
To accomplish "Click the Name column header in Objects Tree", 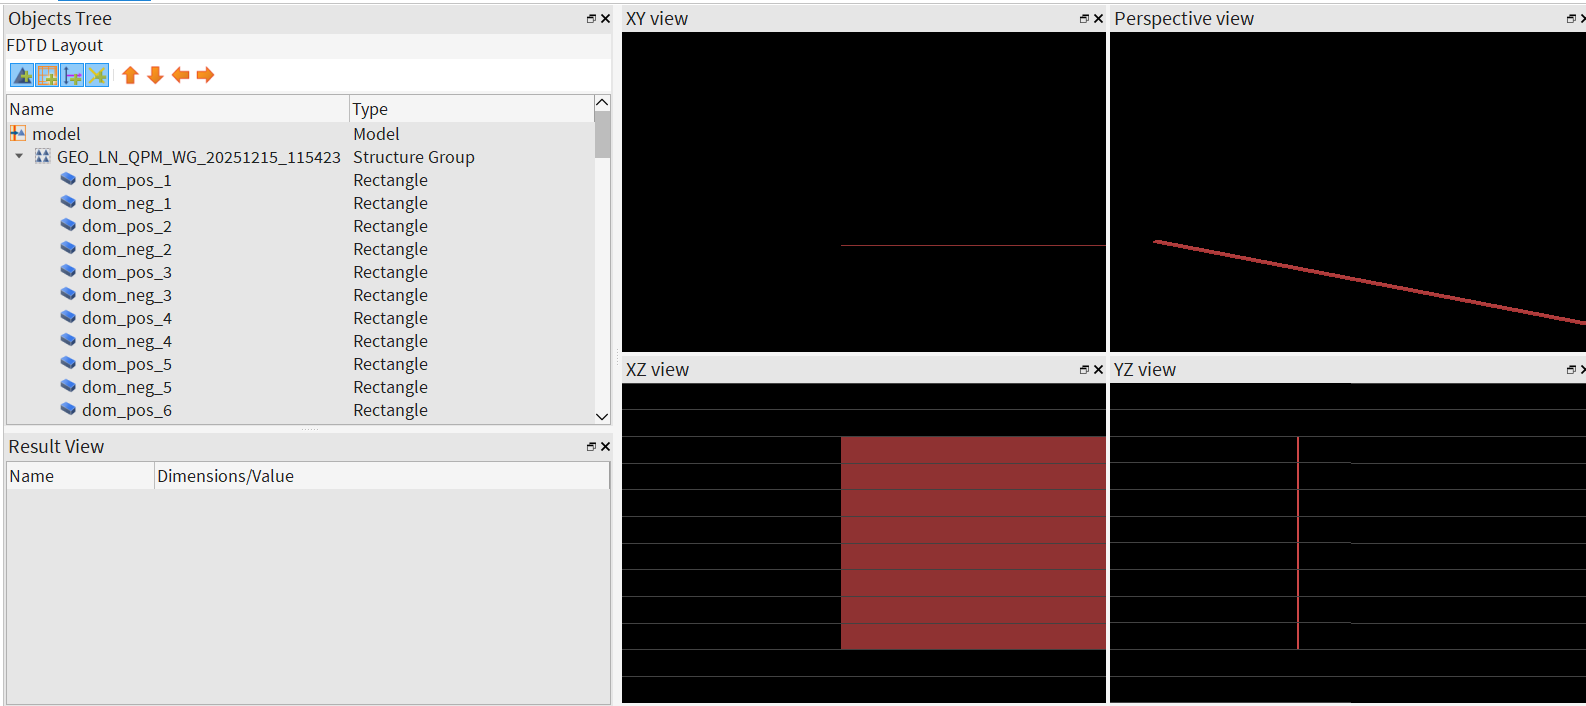I will tap(178, 109).
